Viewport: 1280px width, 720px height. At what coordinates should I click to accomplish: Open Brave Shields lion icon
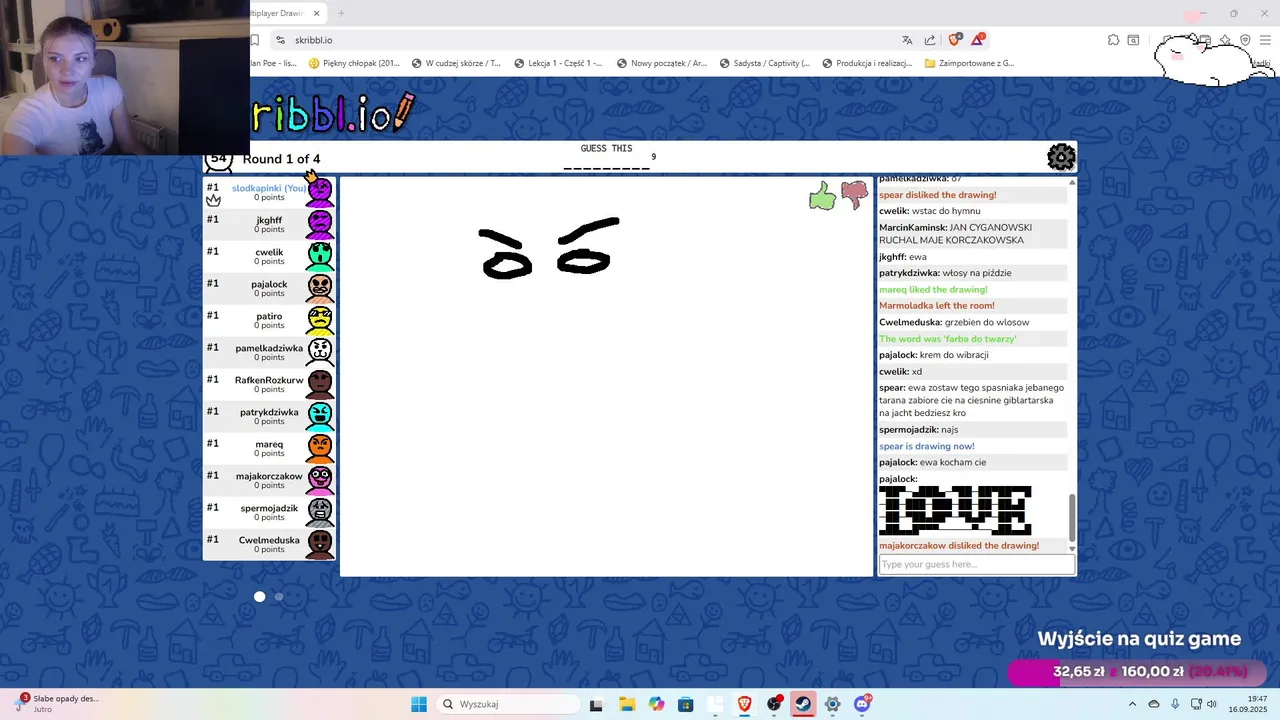(953, 40)
